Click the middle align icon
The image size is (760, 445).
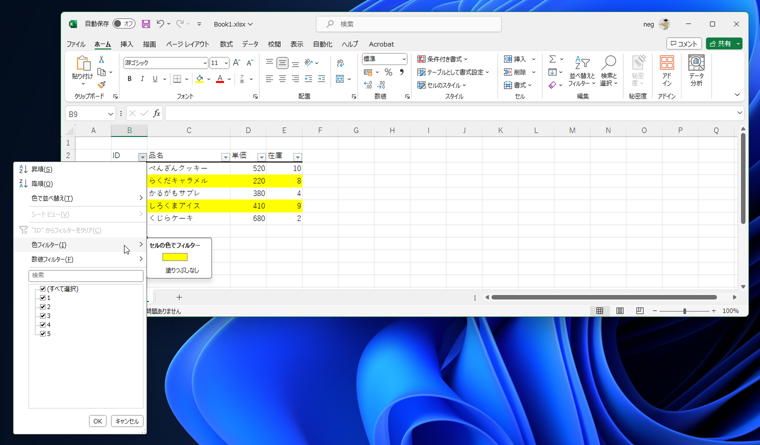click(x=283, y=63)
